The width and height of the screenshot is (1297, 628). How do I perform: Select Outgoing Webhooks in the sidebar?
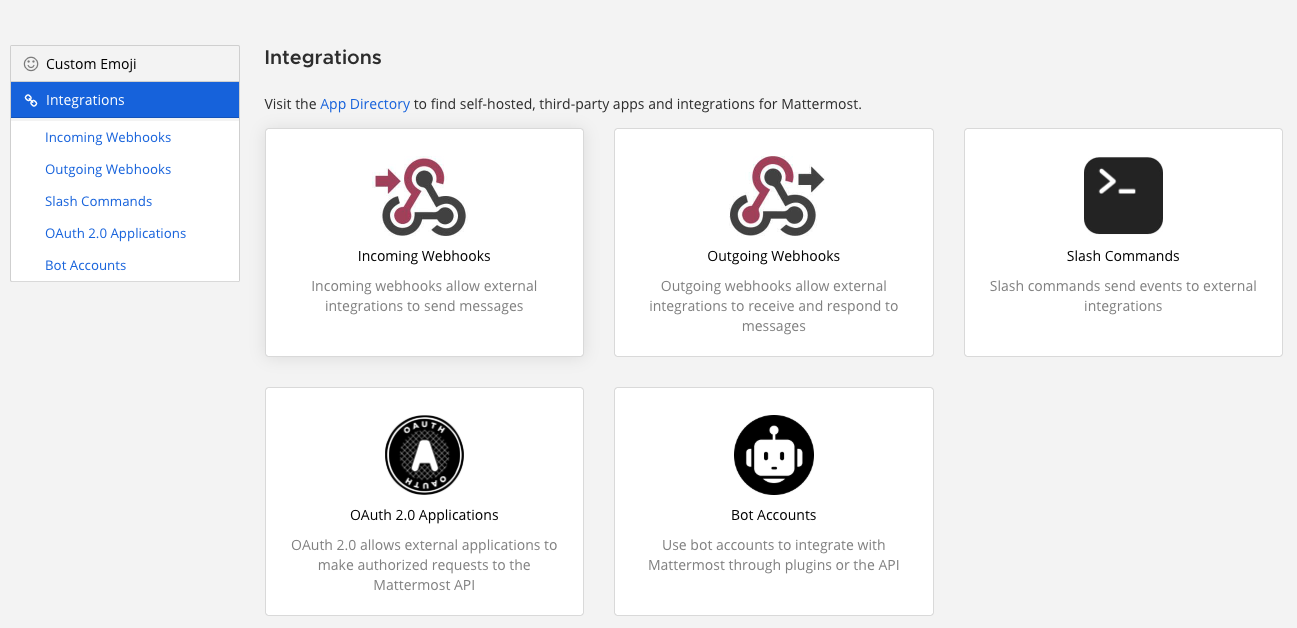108,169
